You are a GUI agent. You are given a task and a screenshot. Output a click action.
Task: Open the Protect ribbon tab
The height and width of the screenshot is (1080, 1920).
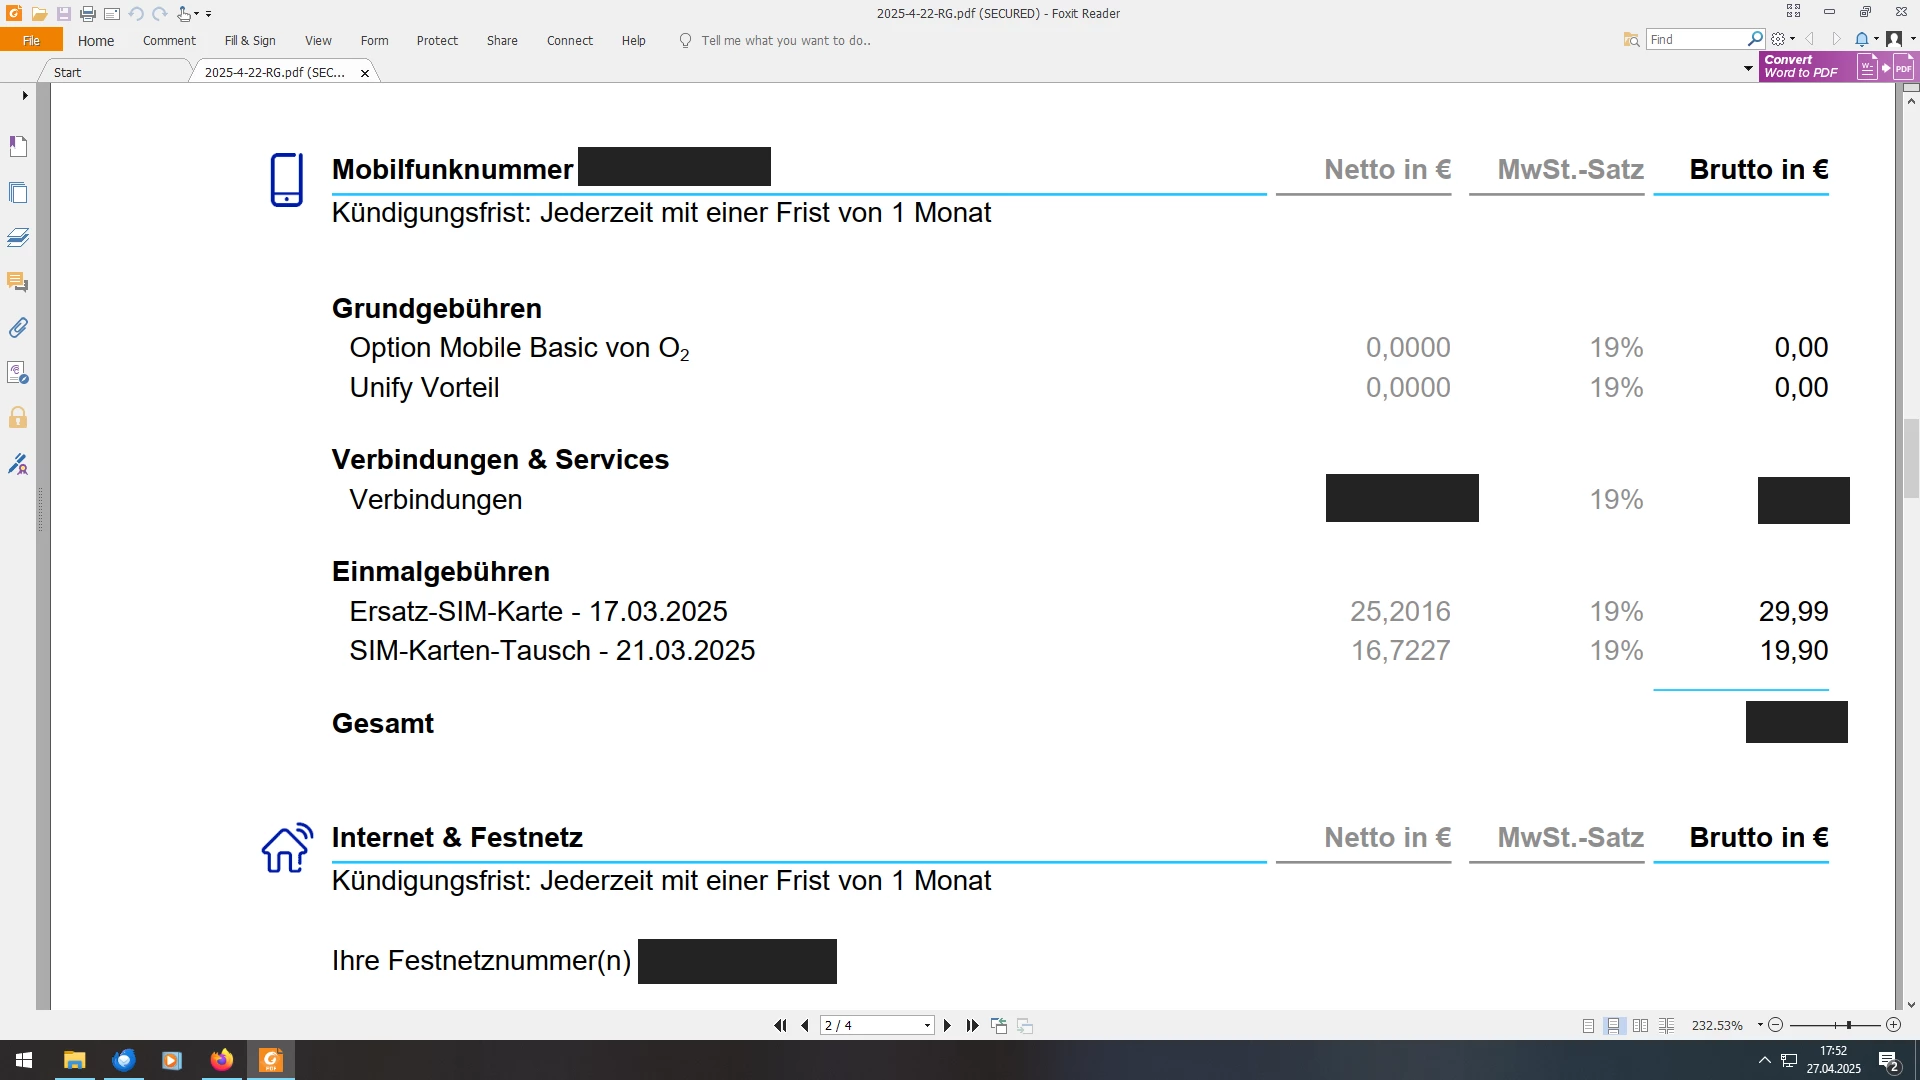437,41
